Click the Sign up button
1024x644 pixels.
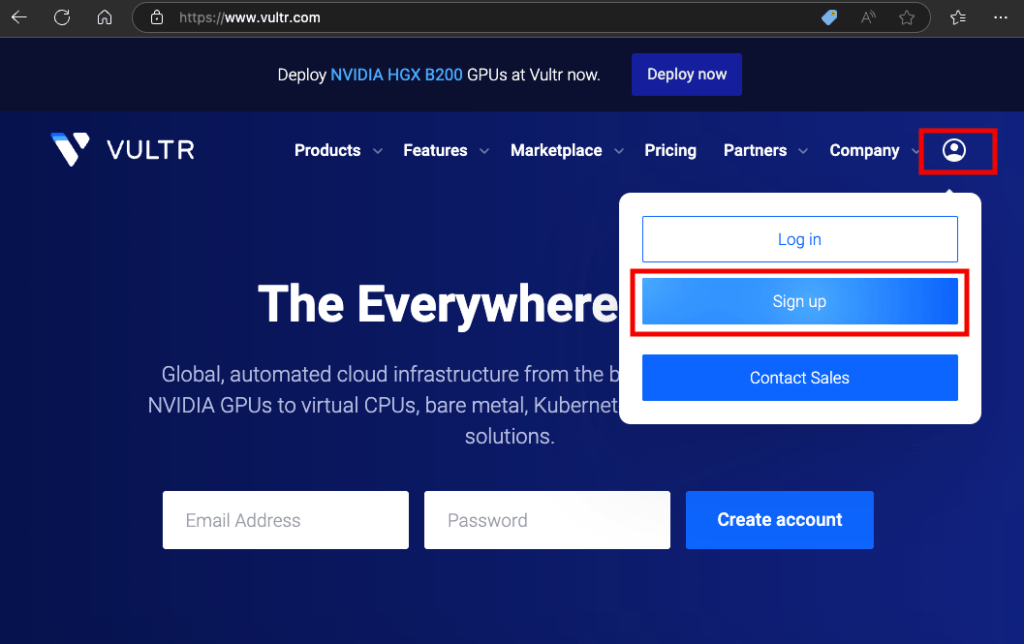[799, 302]
